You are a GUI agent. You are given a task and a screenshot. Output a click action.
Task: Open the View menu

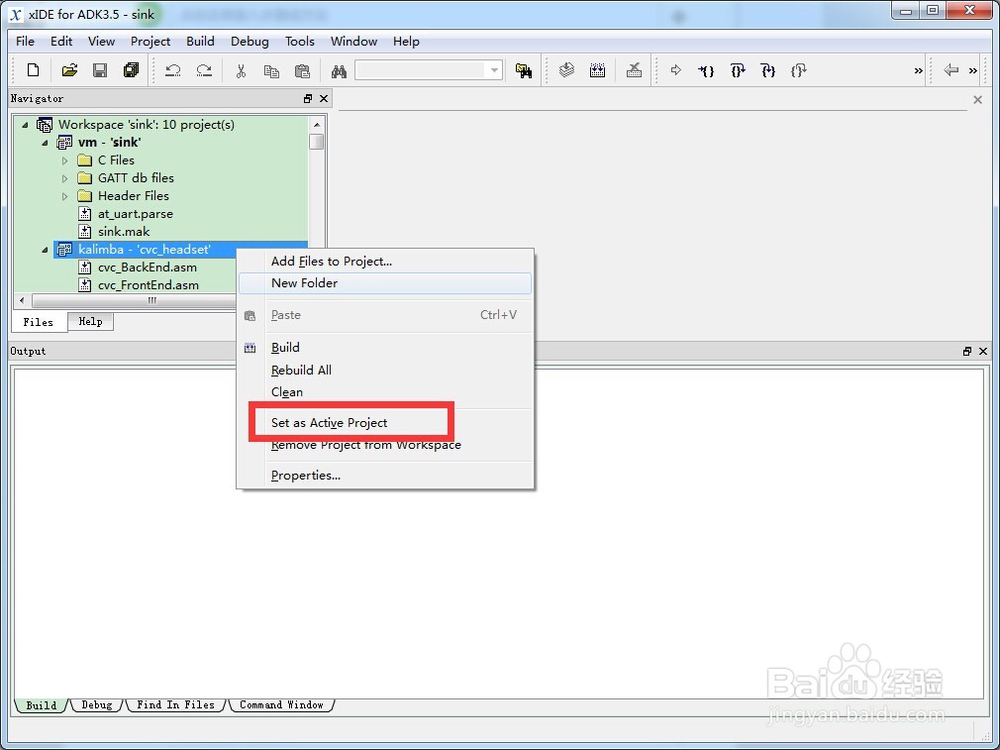(x=101, y=41)
